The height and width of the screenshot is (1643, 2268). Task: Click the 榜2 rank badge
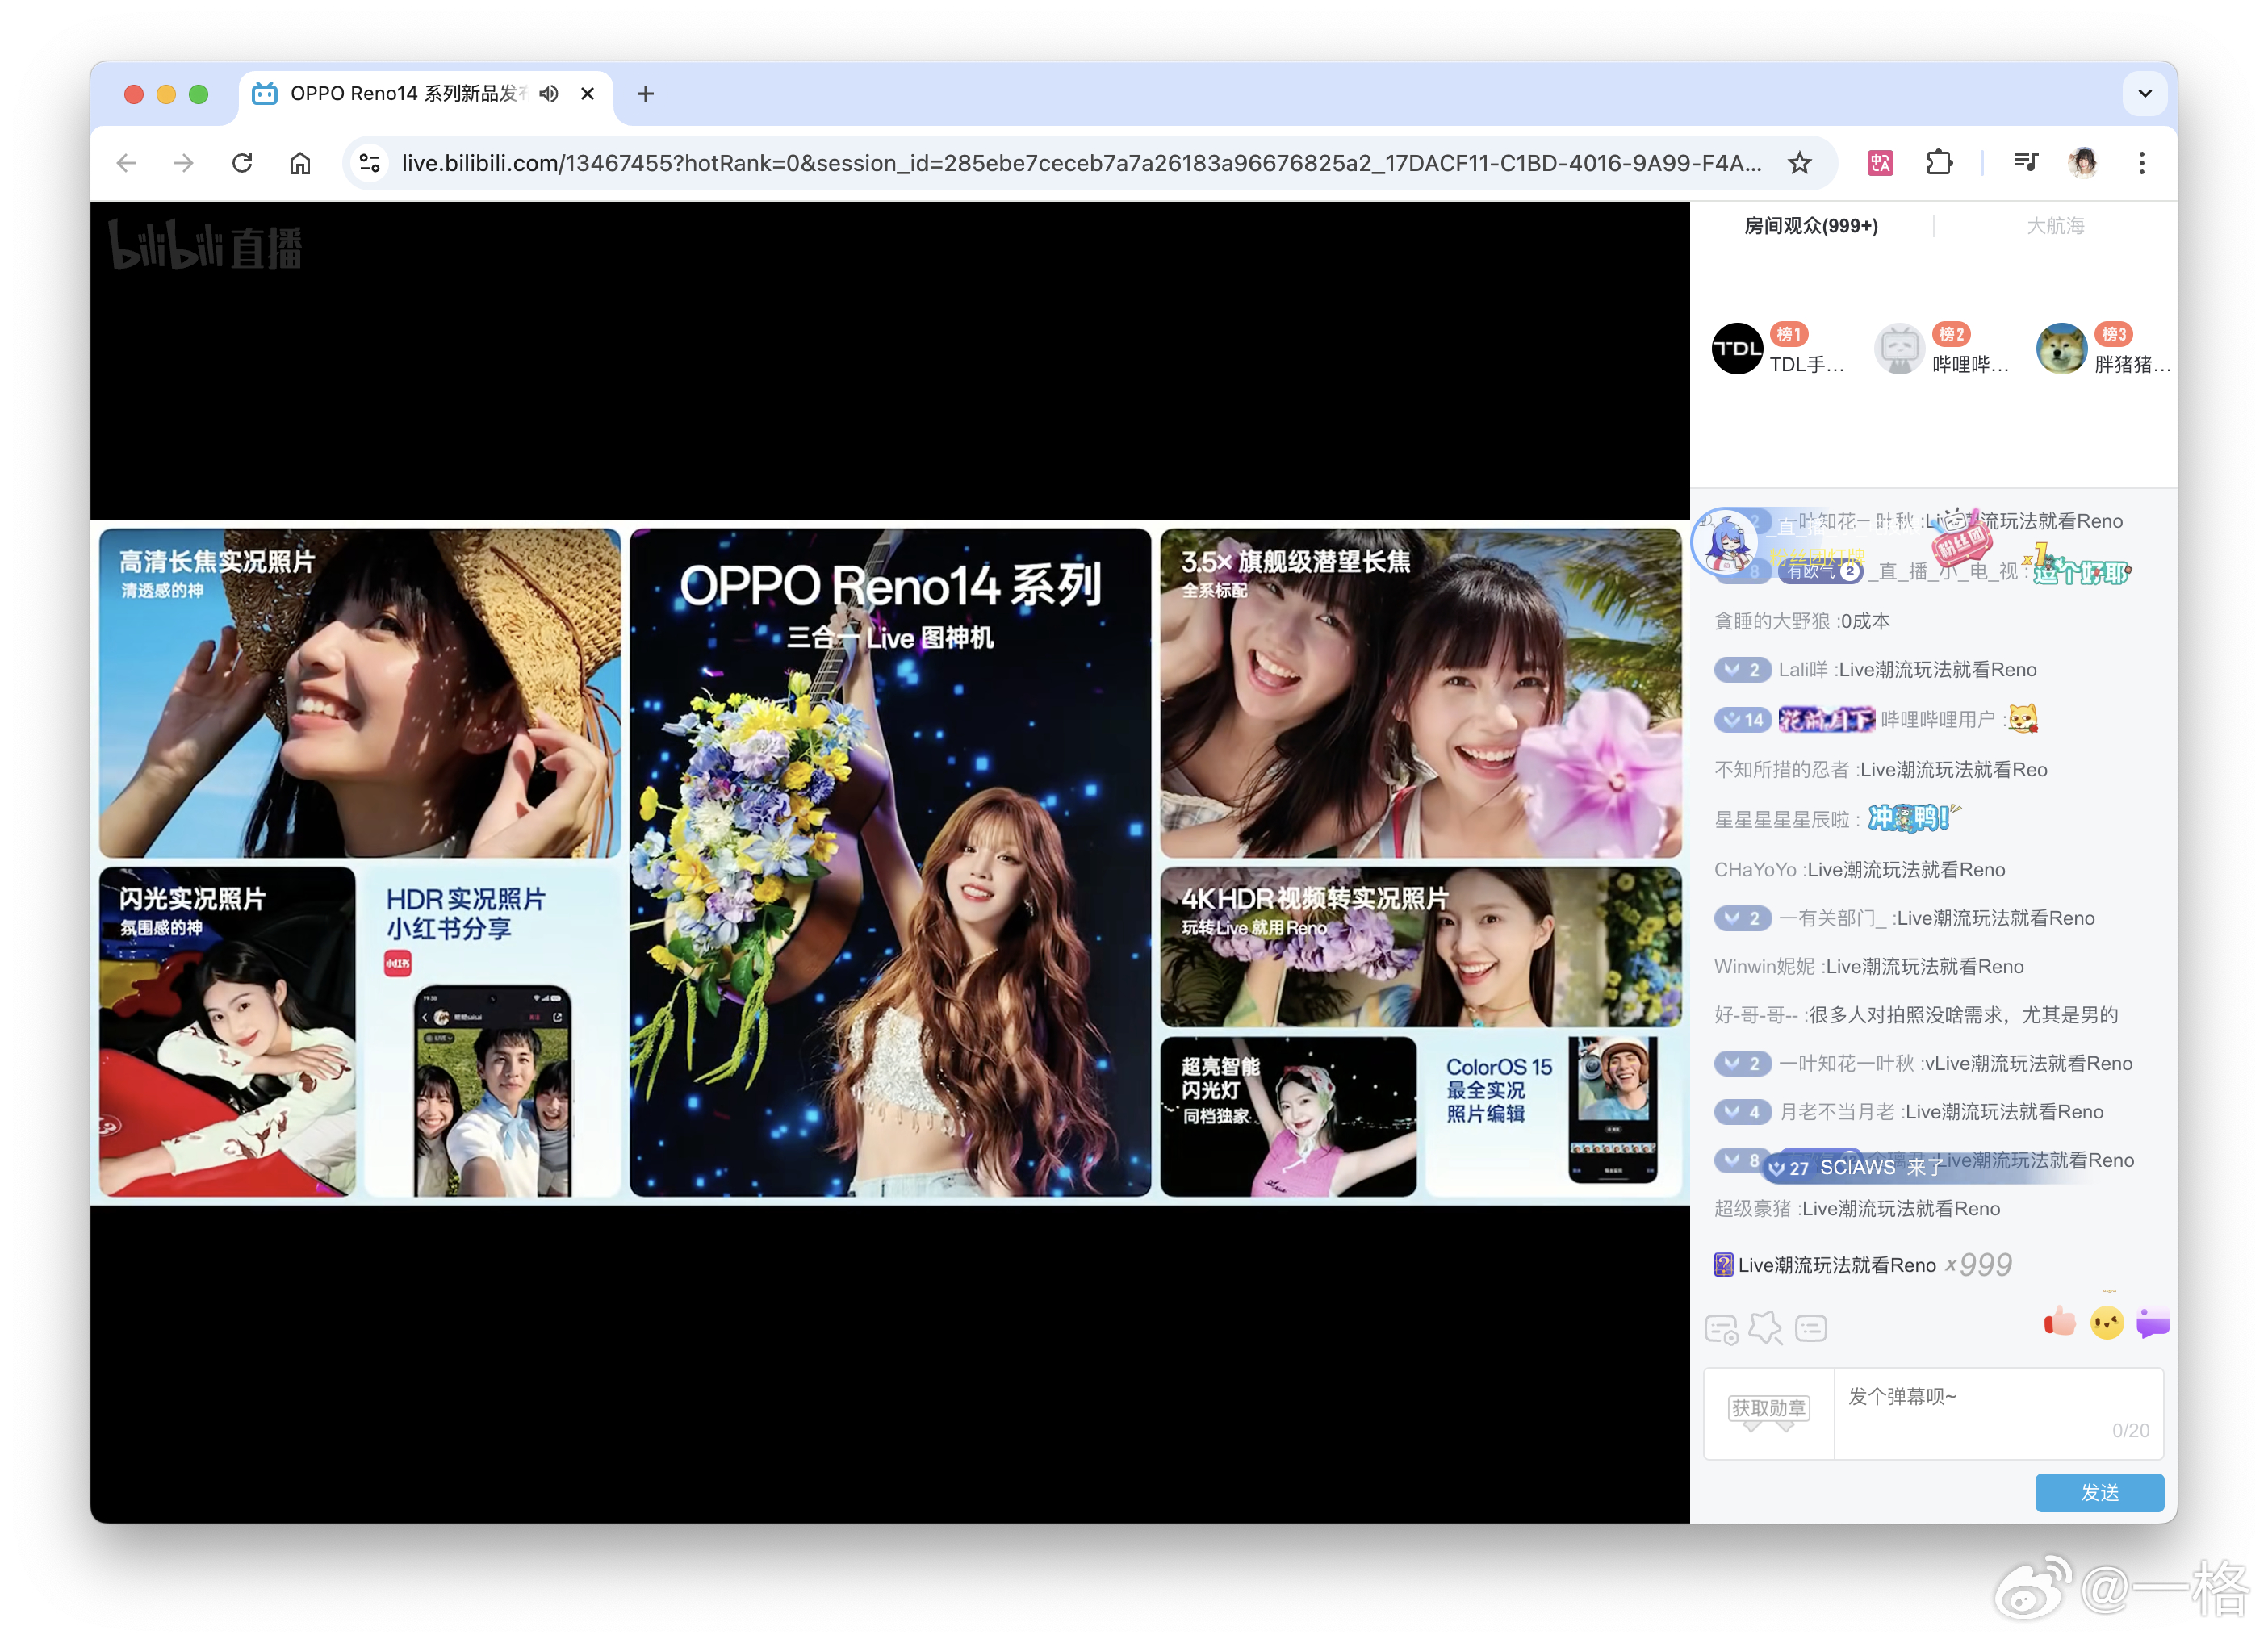click(1951, 334)
